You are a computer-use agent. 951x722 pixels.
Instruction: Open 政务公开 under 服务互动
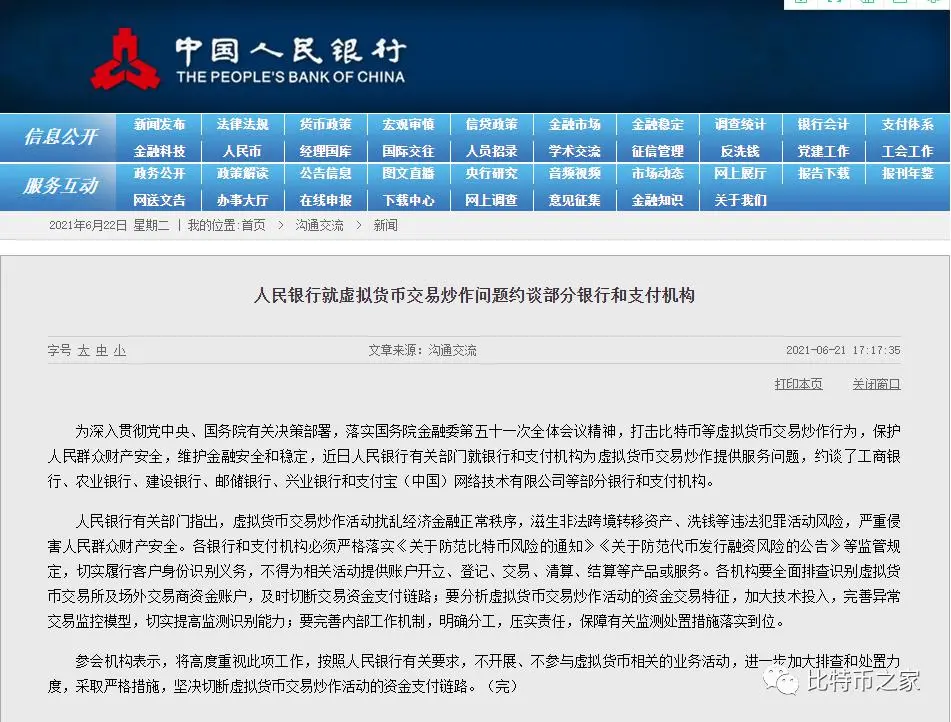click(159, 174)
